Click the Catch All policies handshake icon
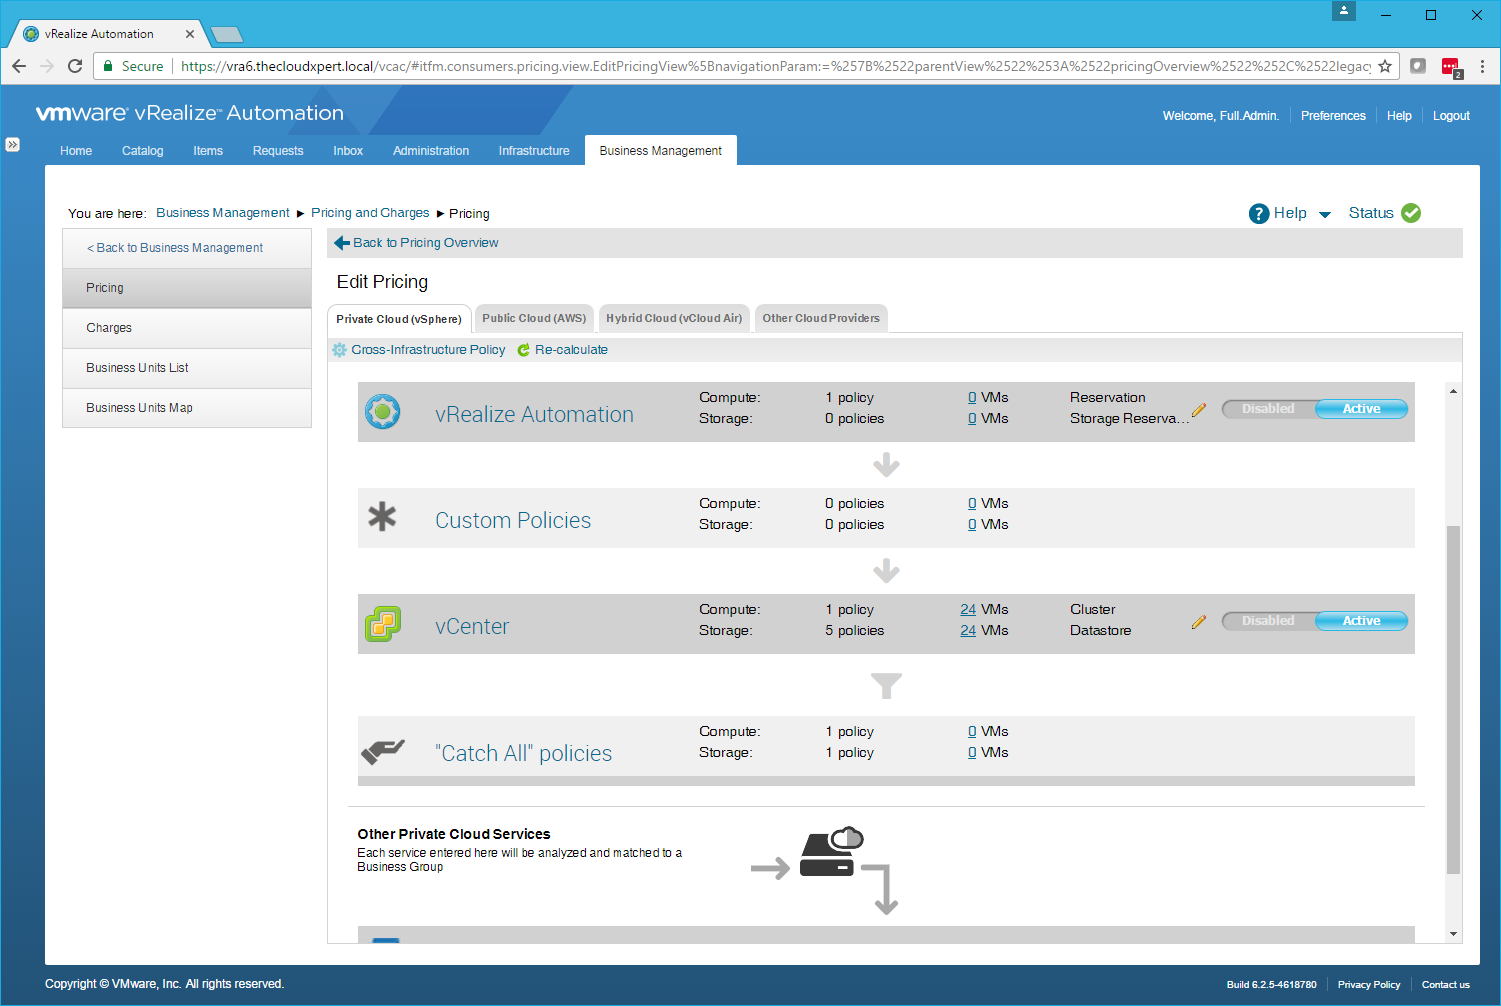 click(x=382, y=750)
